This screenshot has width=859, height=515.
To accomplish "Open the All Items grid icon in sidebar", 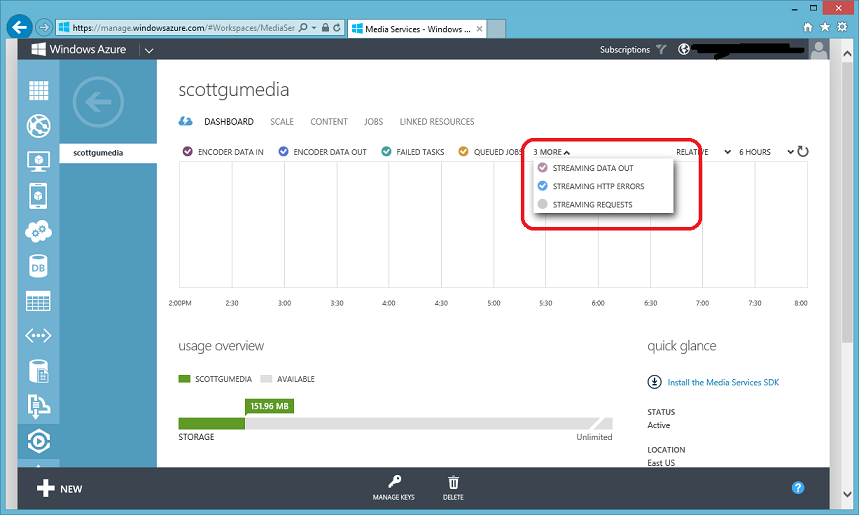I will [38, 90].
